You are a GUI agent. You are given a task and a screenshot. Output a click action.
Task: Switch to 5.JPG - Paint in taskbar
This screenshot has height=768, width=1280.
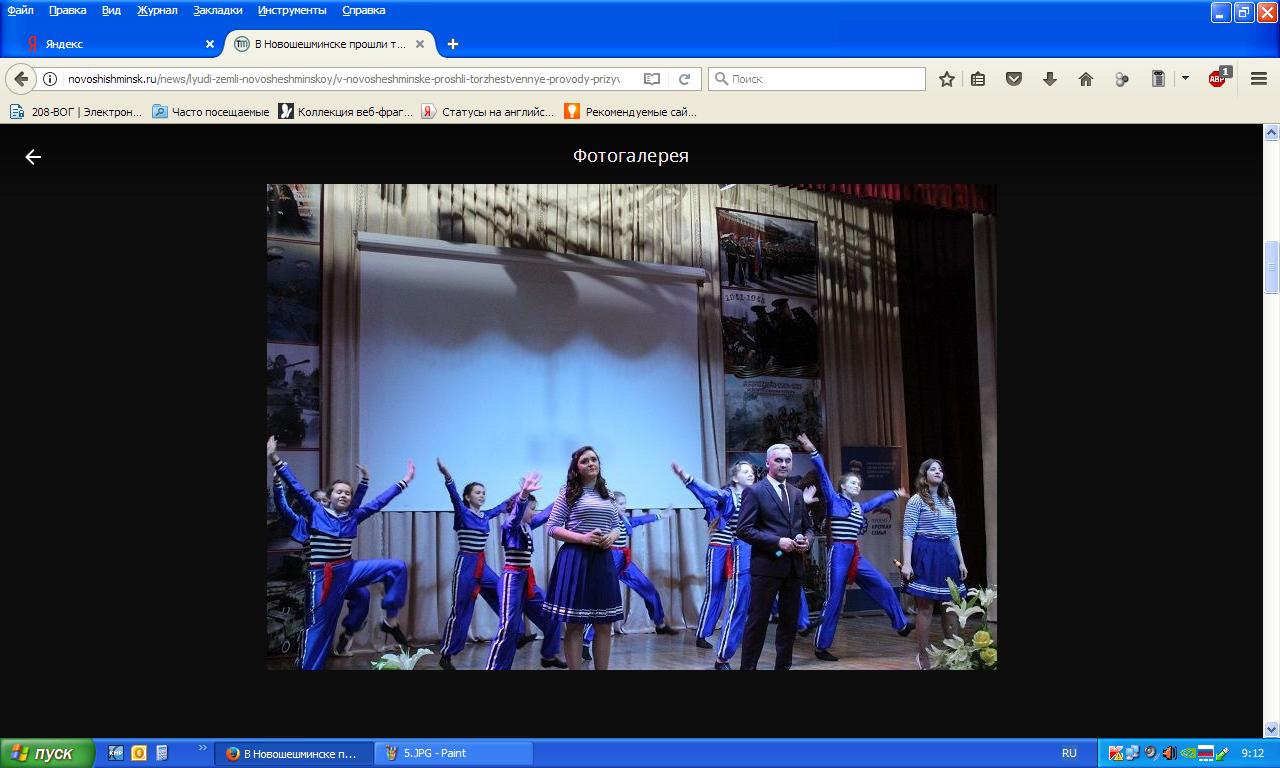point(453,753)
